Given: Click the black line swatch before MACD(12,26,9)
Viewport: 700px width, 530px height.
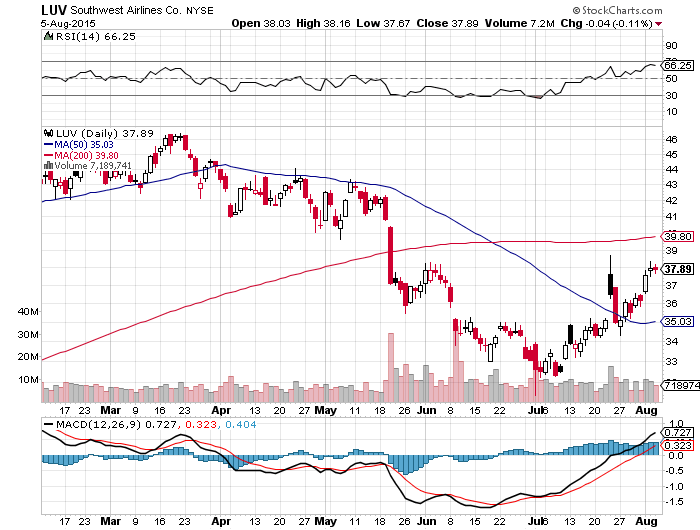Looking at the screenshot, I should (x=48, y=424).
